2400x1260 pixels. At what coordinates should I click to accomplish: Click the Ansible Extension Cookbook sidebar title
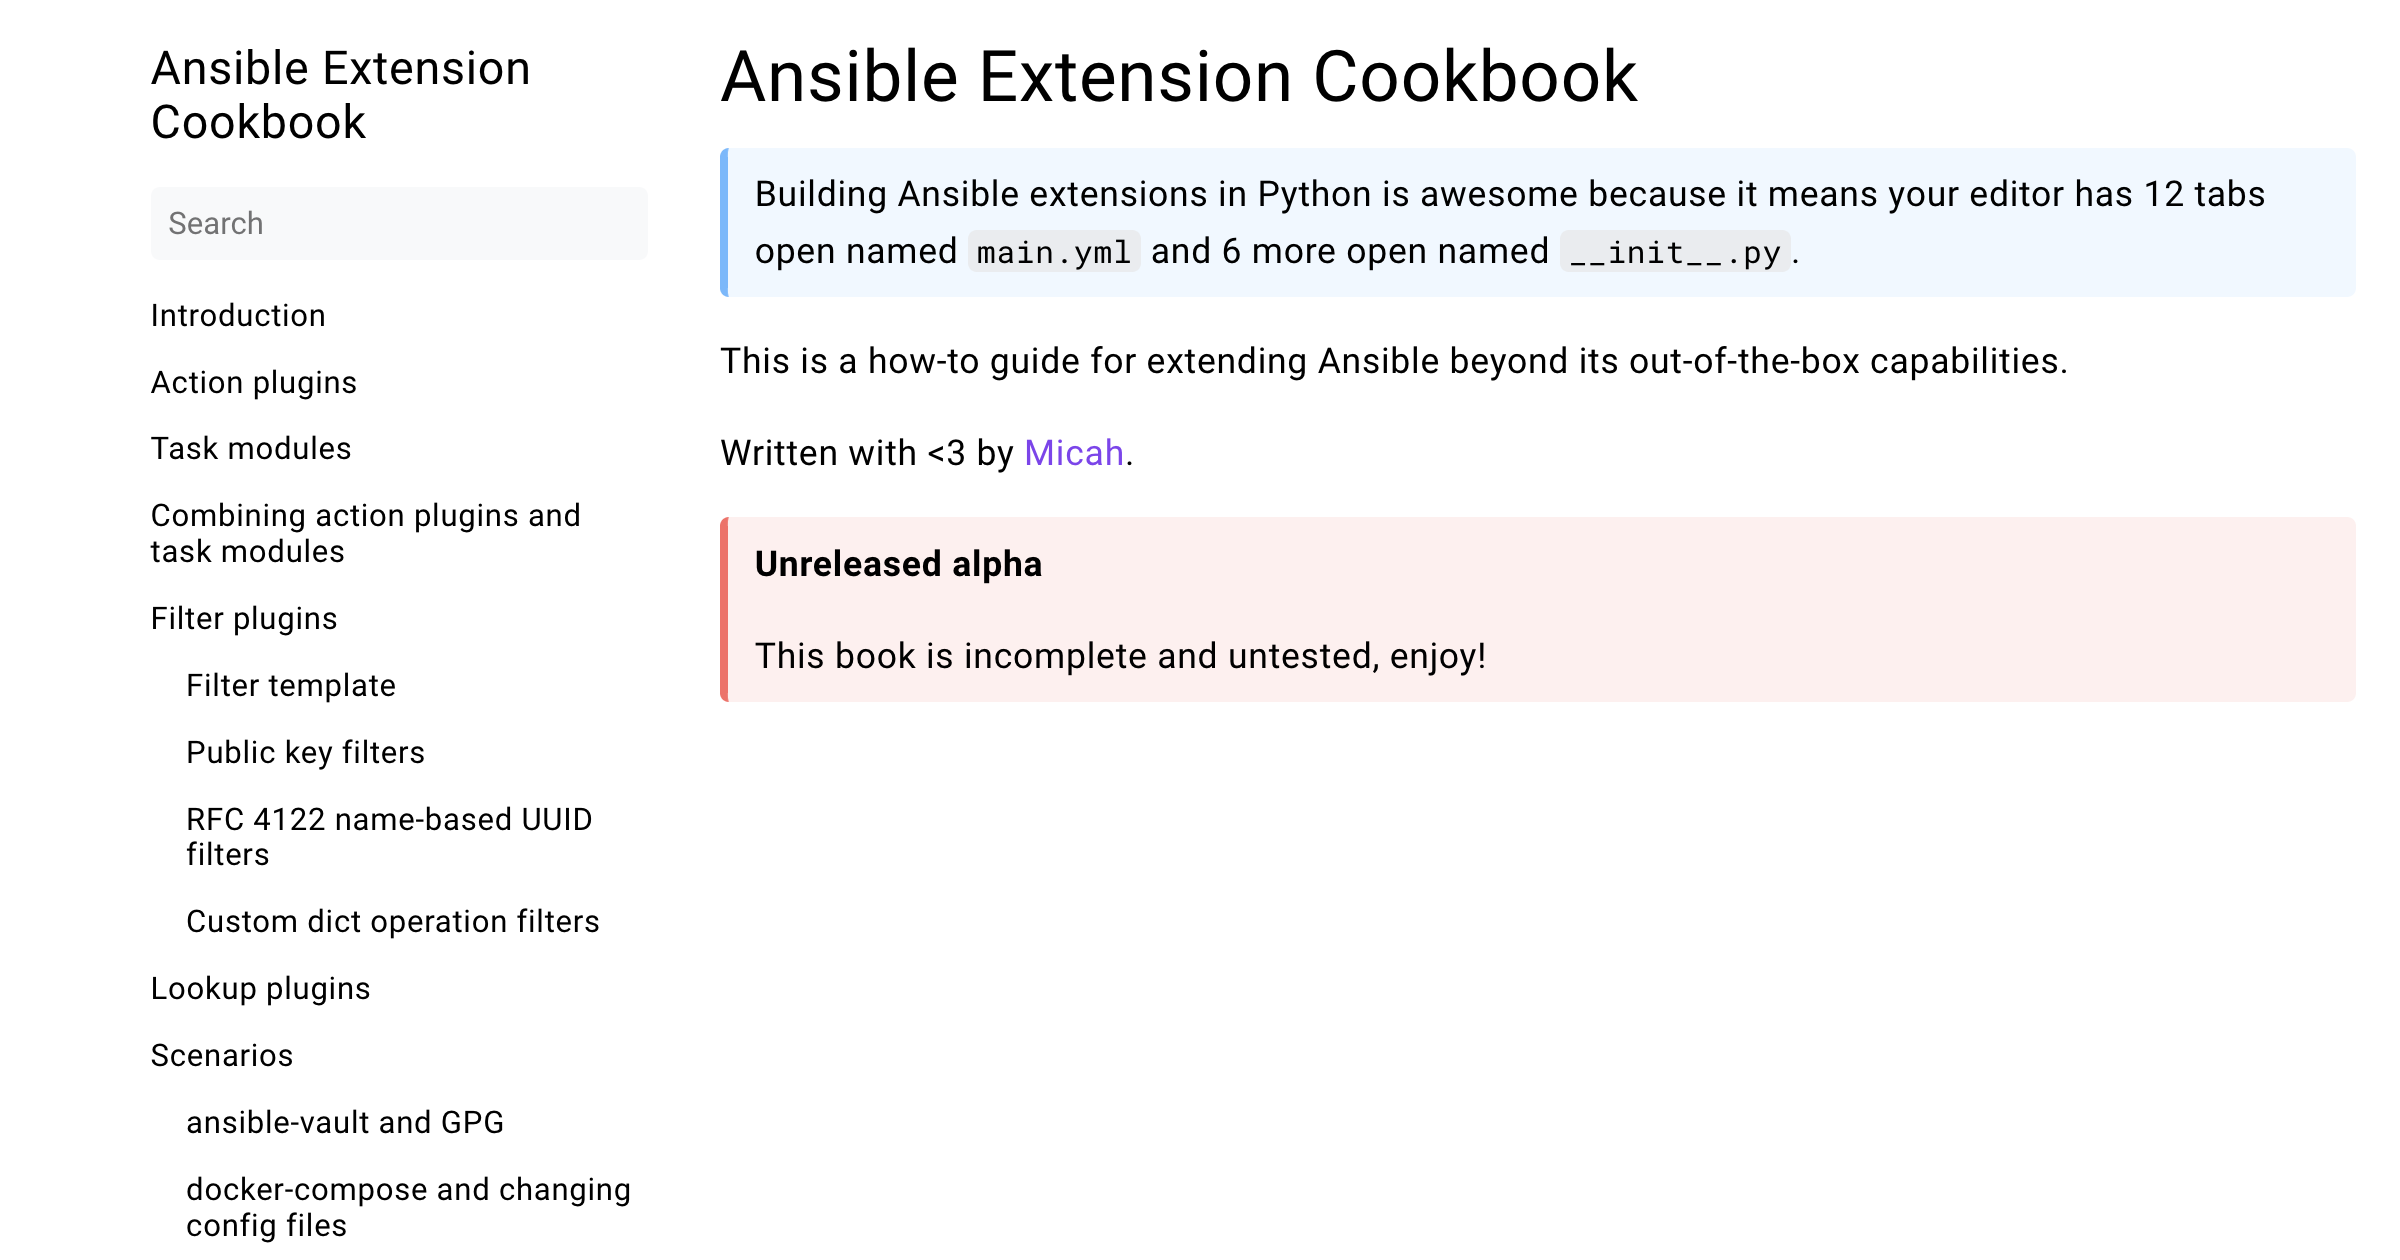[340, 96]
